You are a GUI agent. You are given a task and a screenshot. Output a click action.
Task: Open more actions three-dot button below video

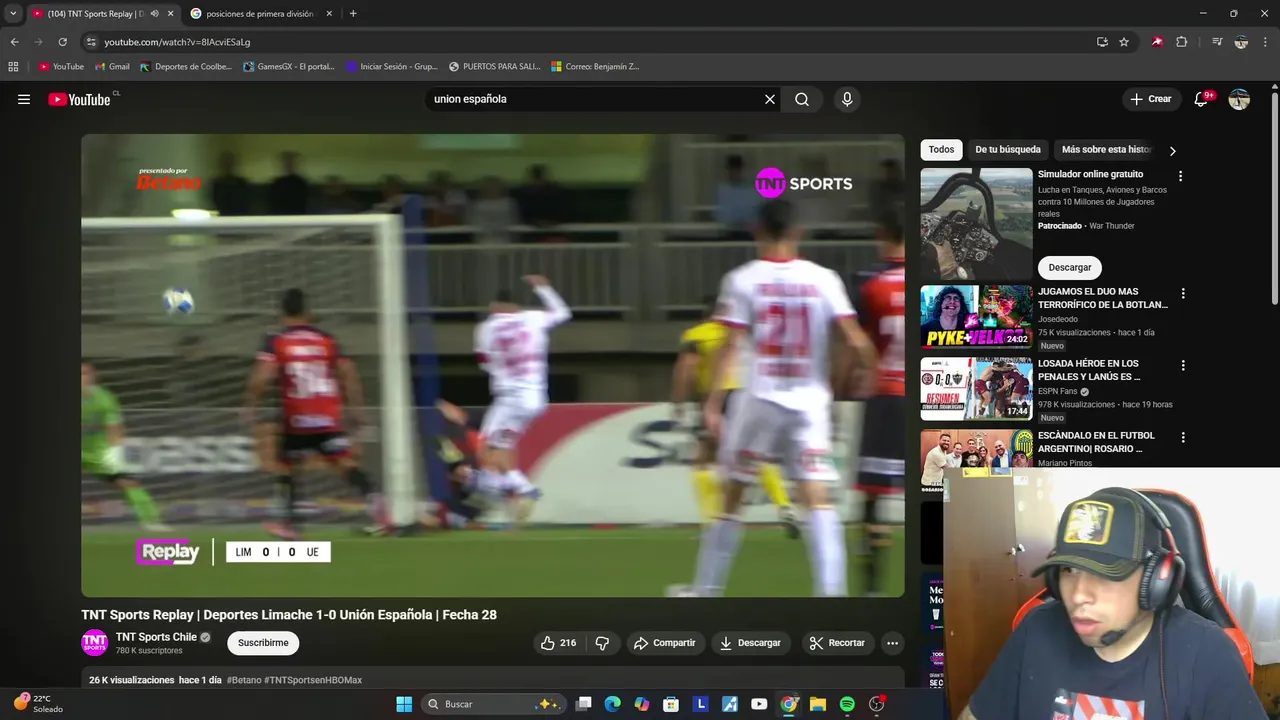click(892, 643)
